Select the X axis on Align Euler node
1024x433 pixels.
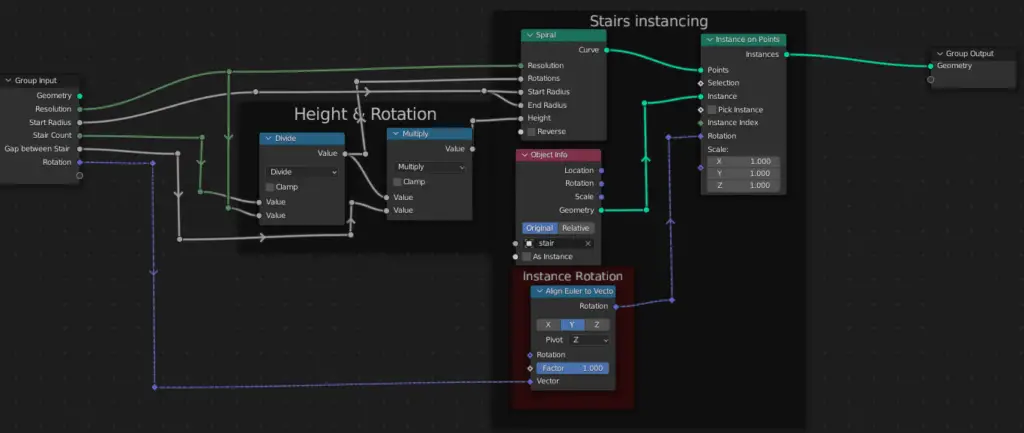click(x=549, y=325)
